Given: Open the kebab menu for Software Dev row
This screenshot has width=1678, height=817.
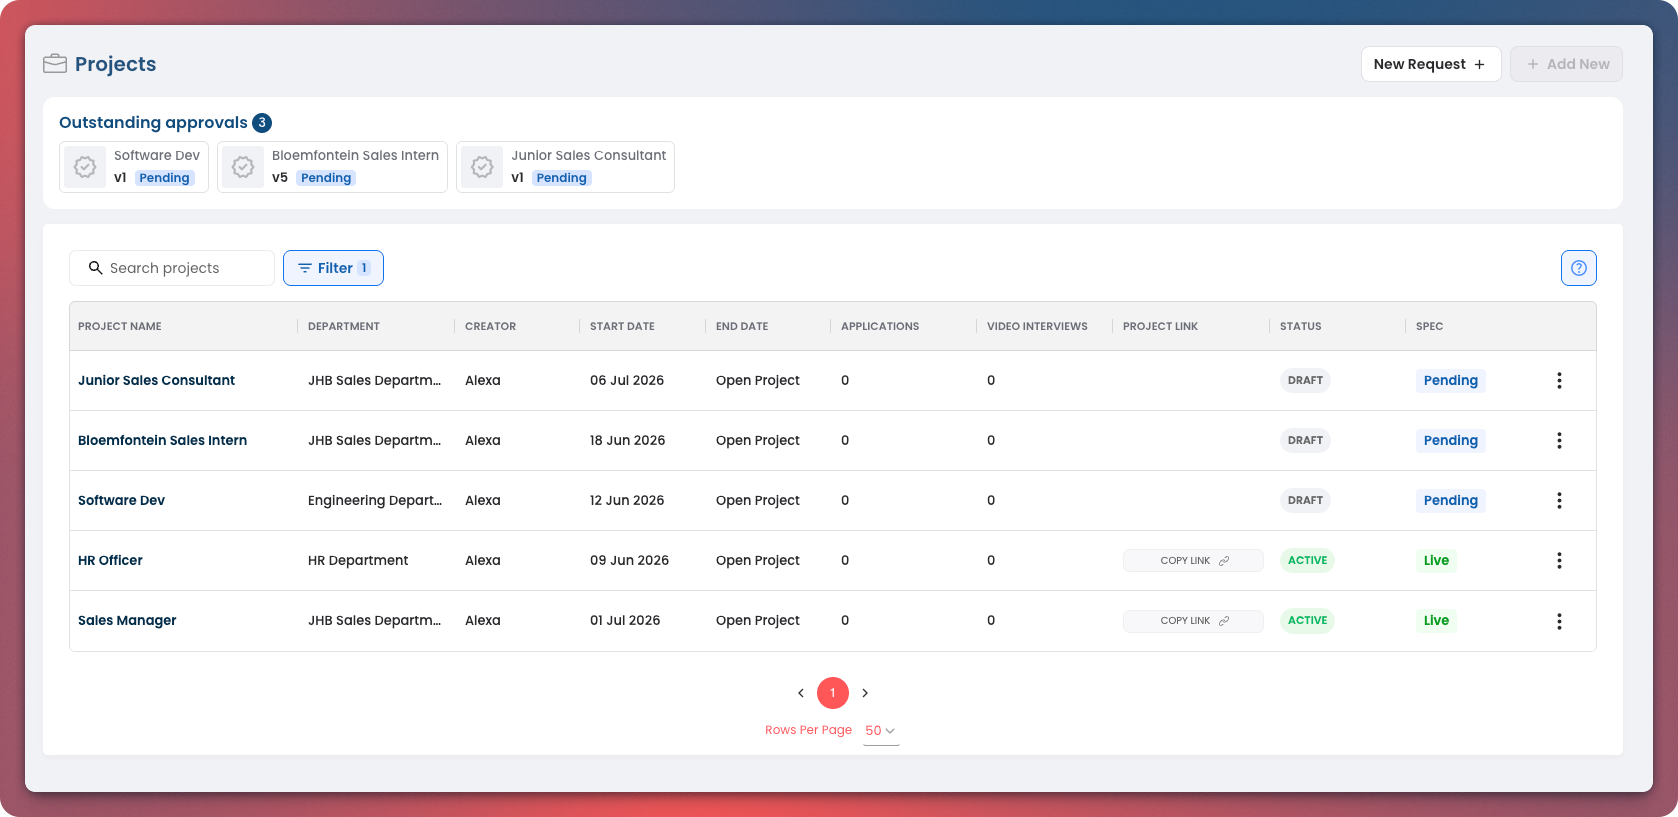Looking at the screenshot, I should 1559,500.
